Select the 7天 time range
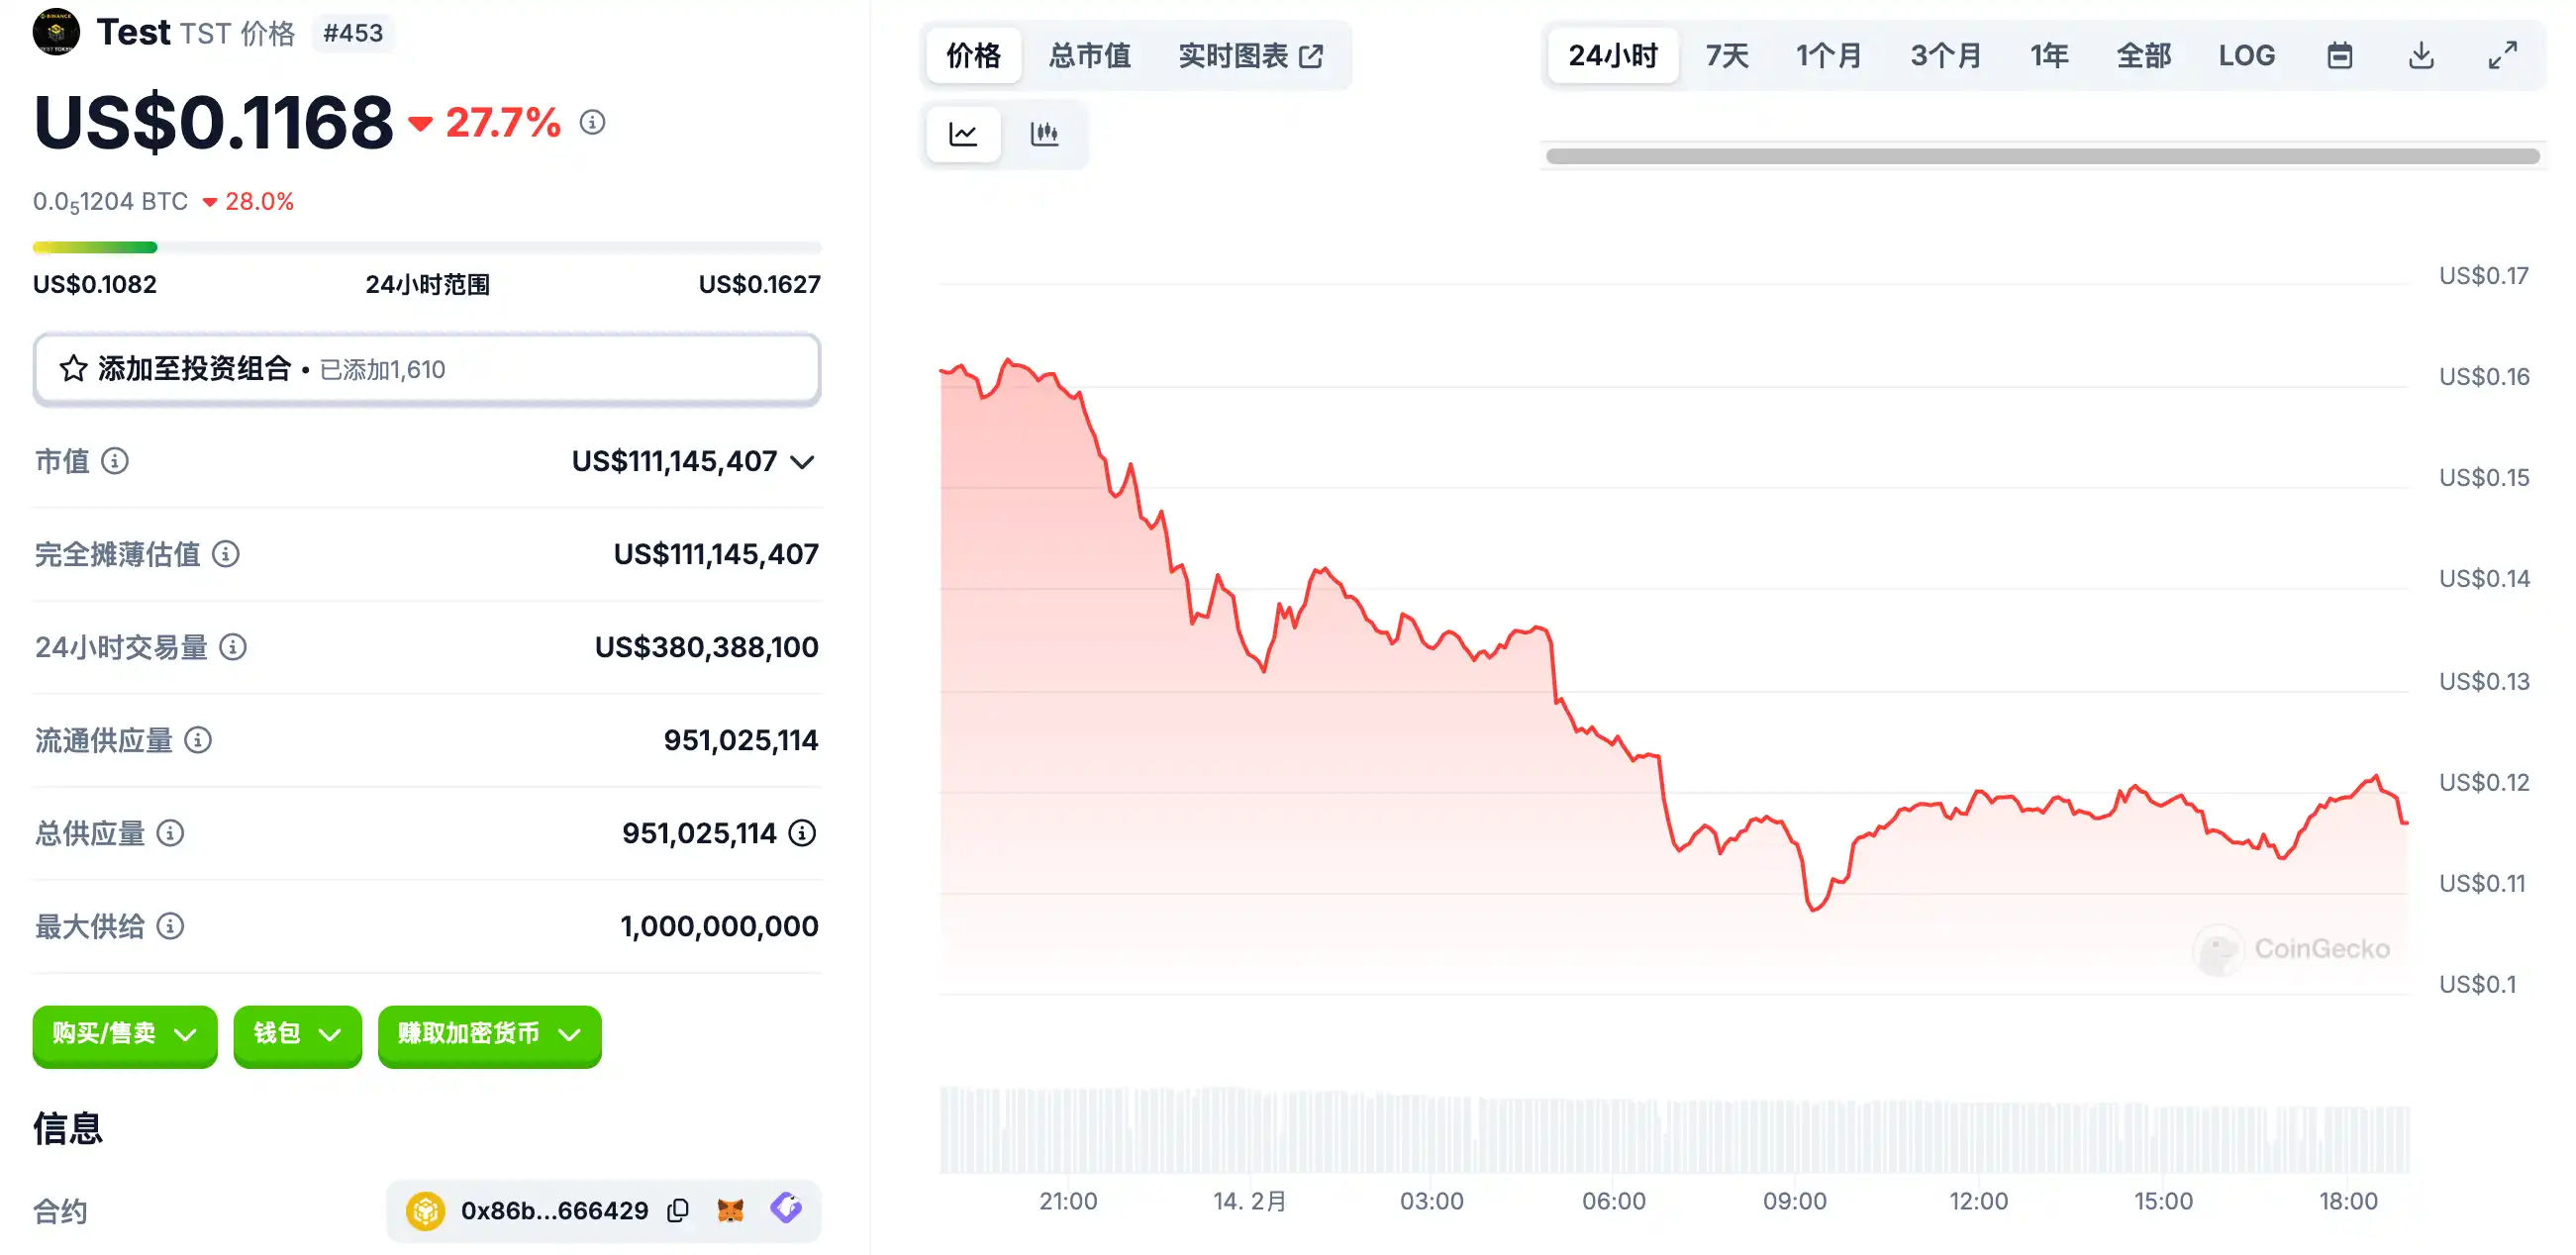 (1727, 56)
